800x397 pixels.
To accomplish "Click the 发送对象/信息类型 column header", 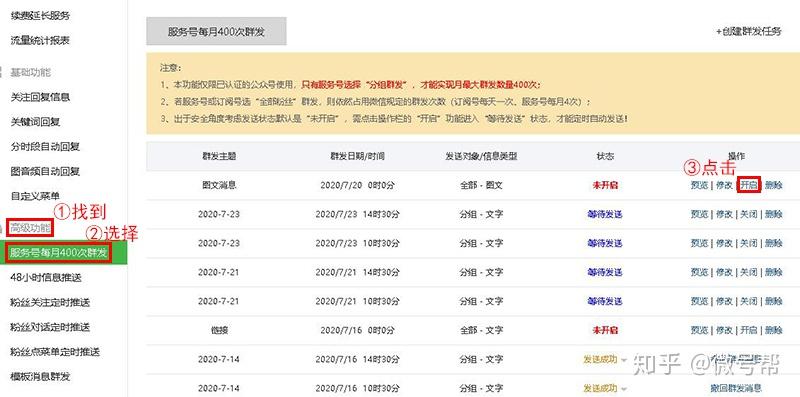I will pos(481,157).
